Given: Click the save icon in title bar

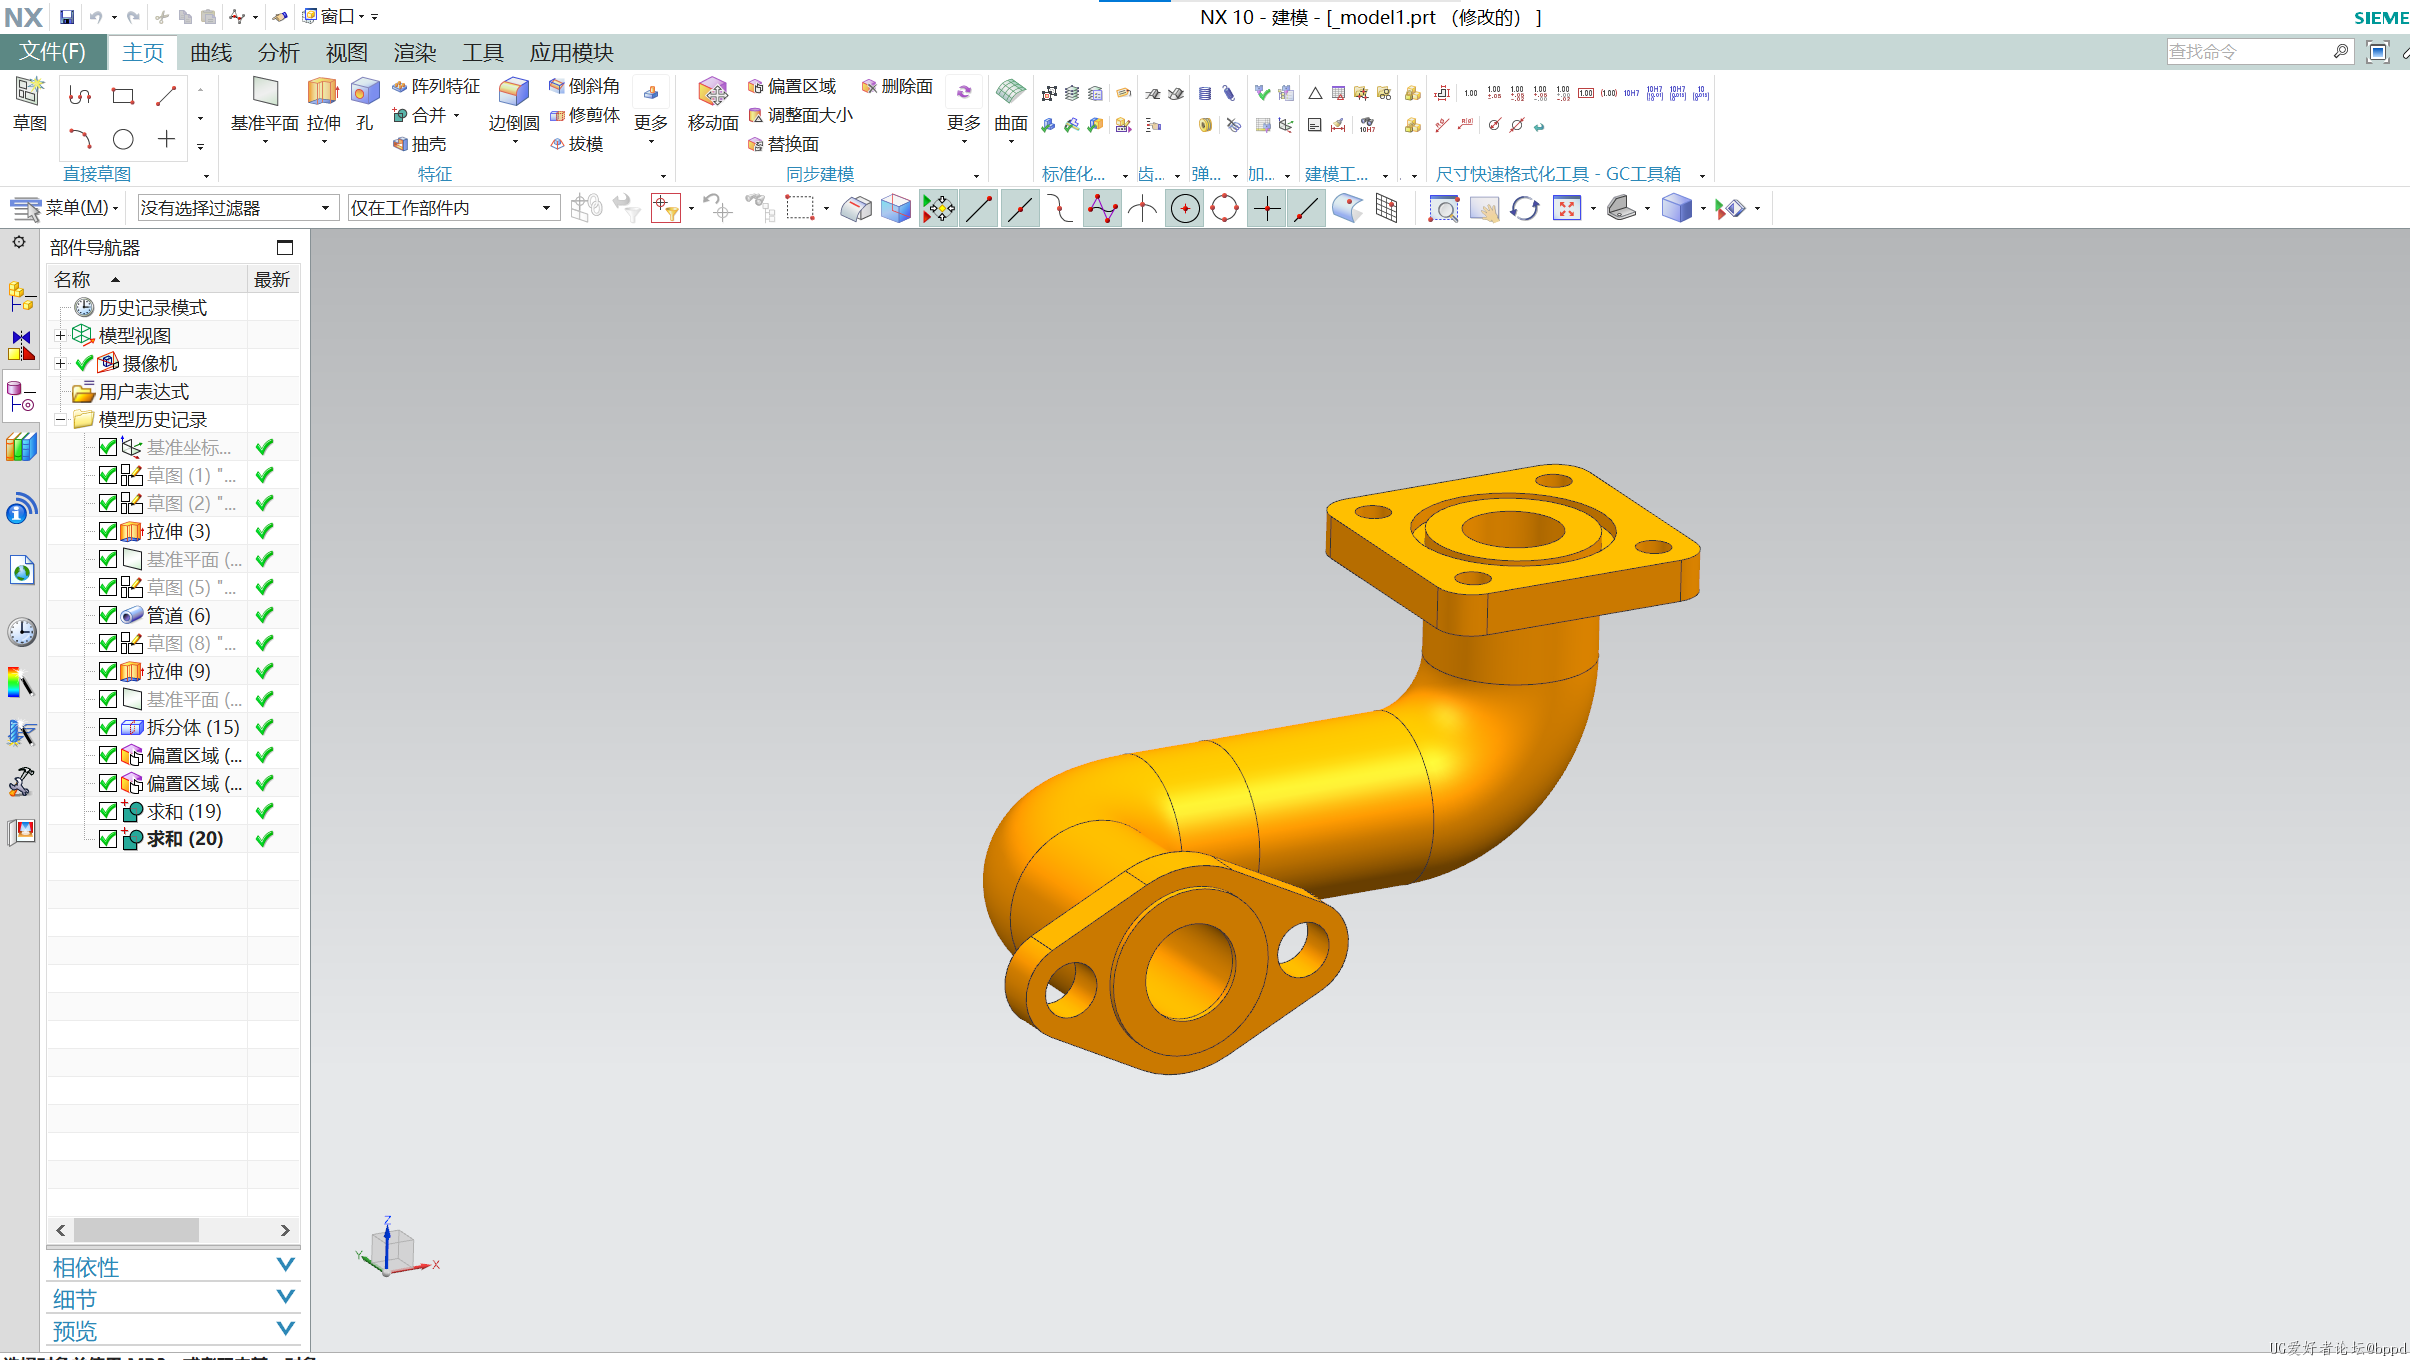Looking at the screenshot, I should (66, 16).
